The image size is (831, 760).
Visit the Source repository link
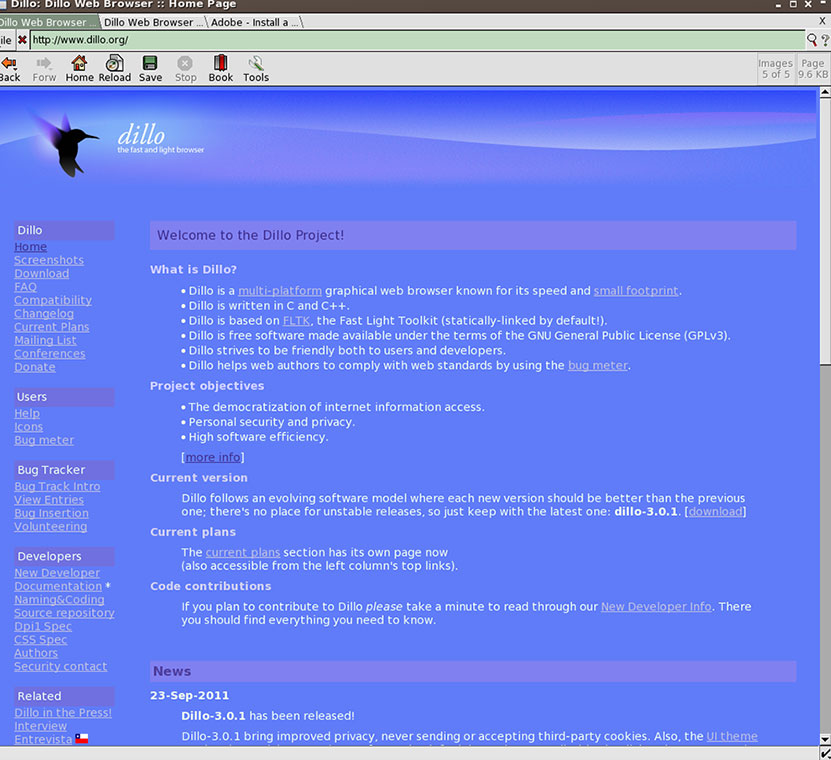[64, 613]
